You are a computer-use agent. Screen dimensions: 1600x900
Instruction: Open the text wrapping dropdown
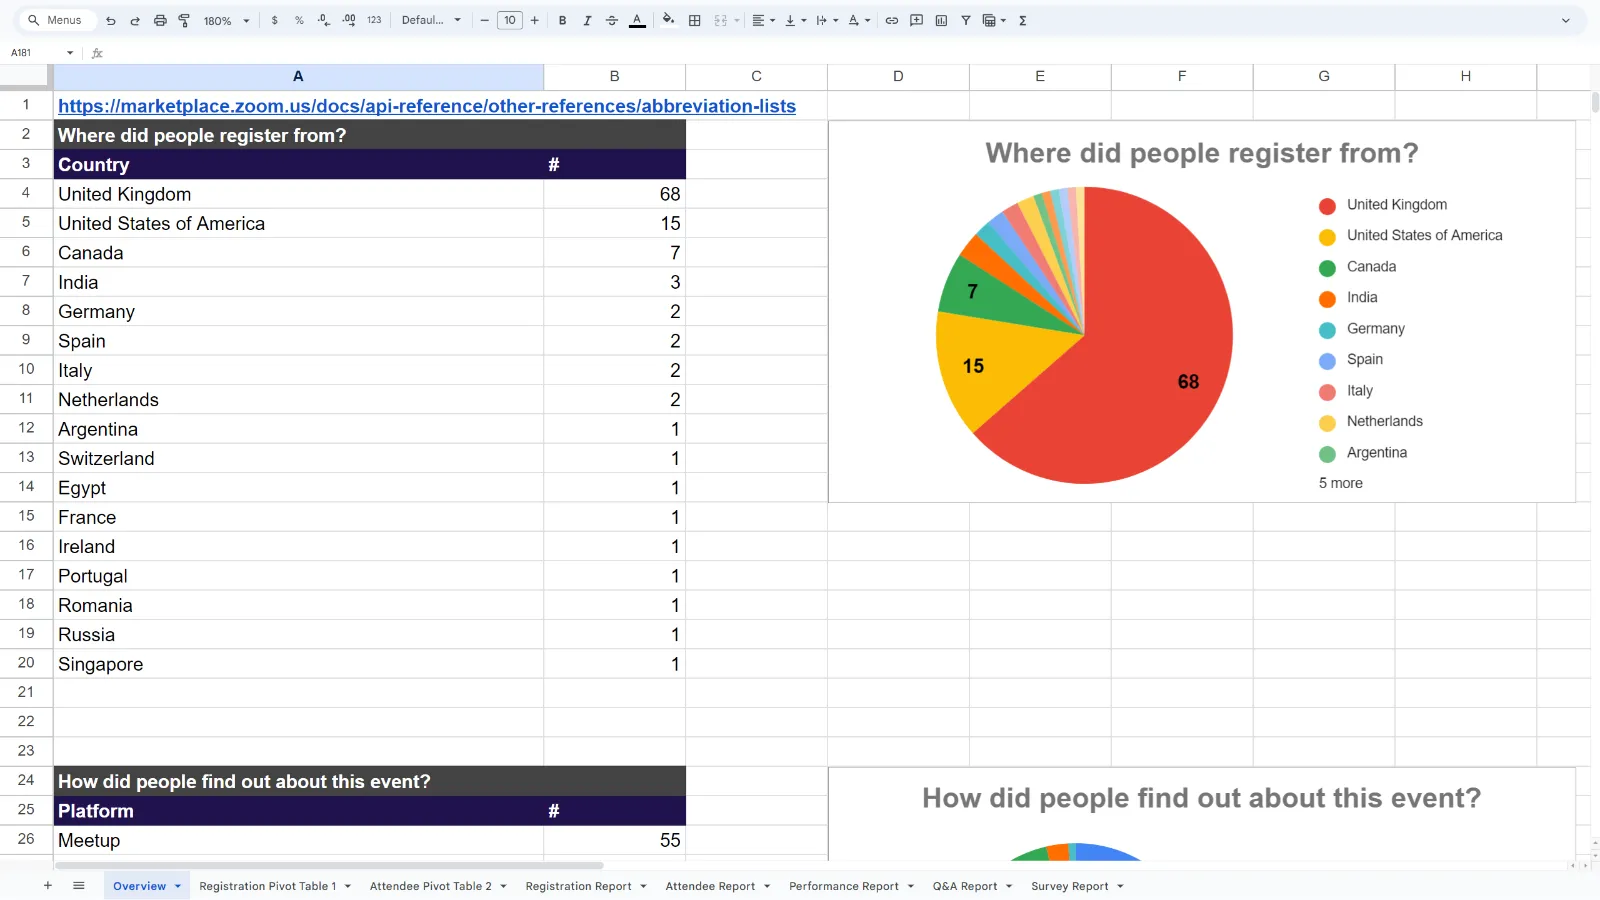(x=826, y=20)
